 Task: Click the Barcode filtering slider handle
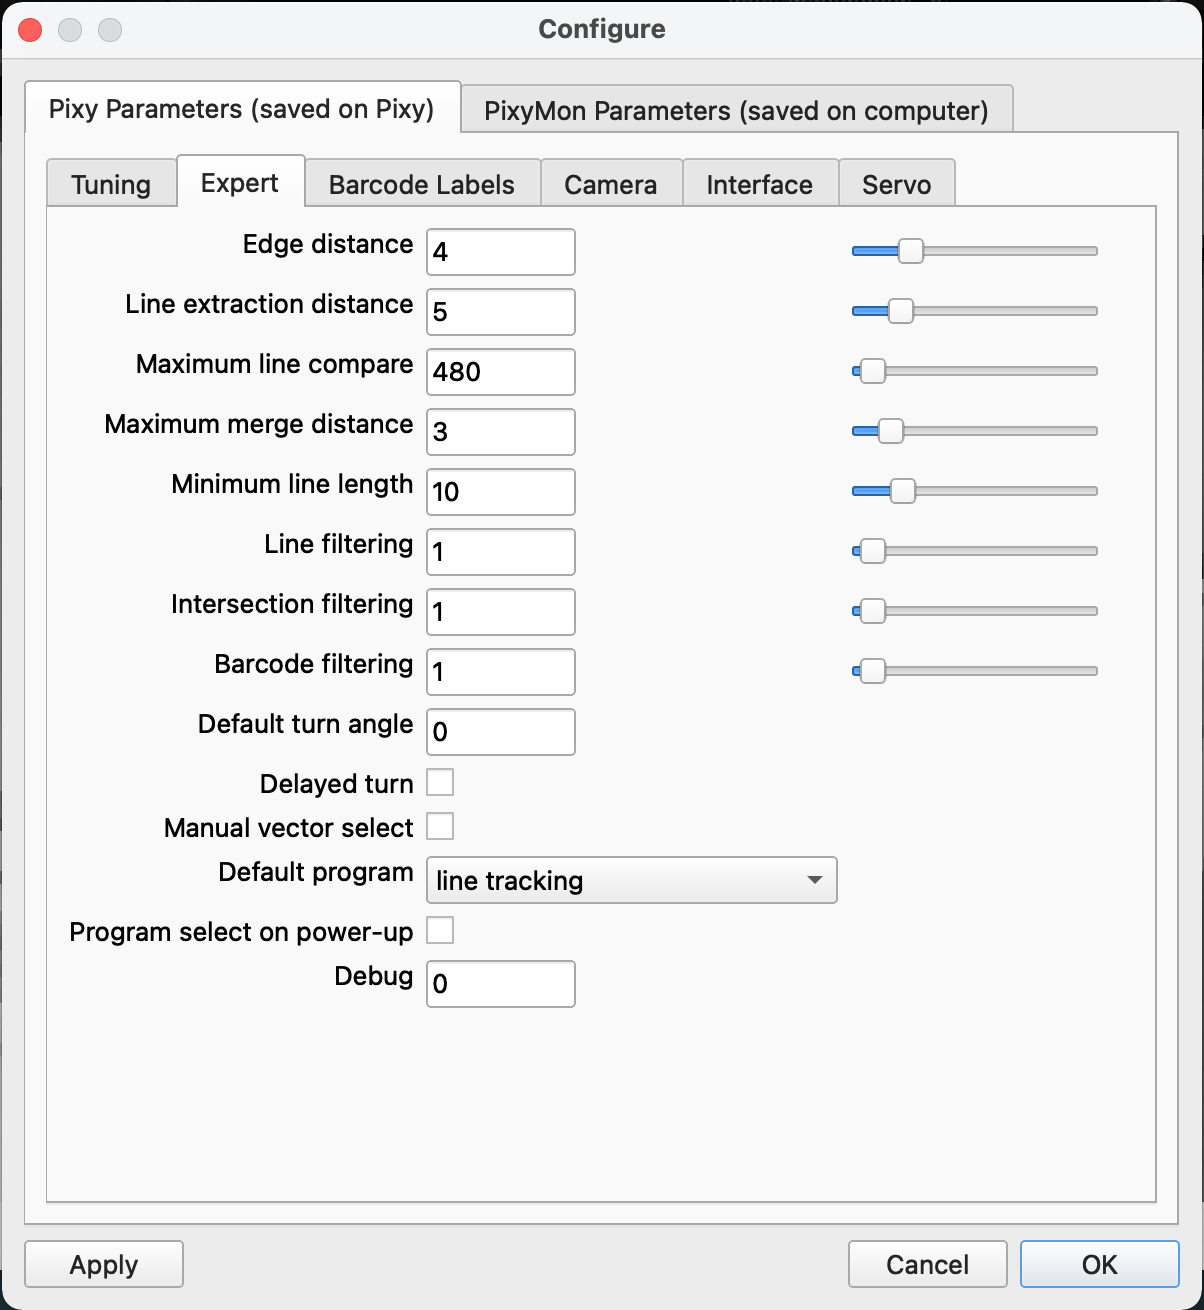pos(872,671)
